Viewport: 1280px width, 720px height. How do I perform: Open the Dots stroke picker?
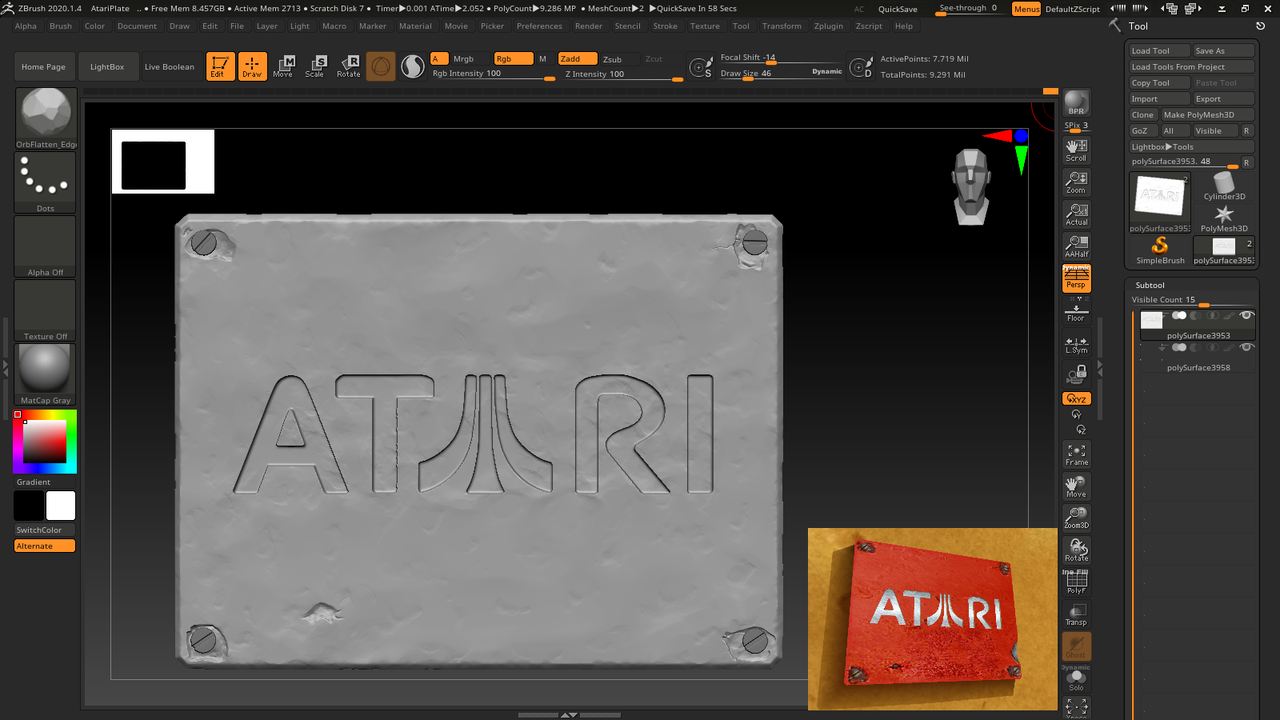pyautogui.click(x=45, y=183)
